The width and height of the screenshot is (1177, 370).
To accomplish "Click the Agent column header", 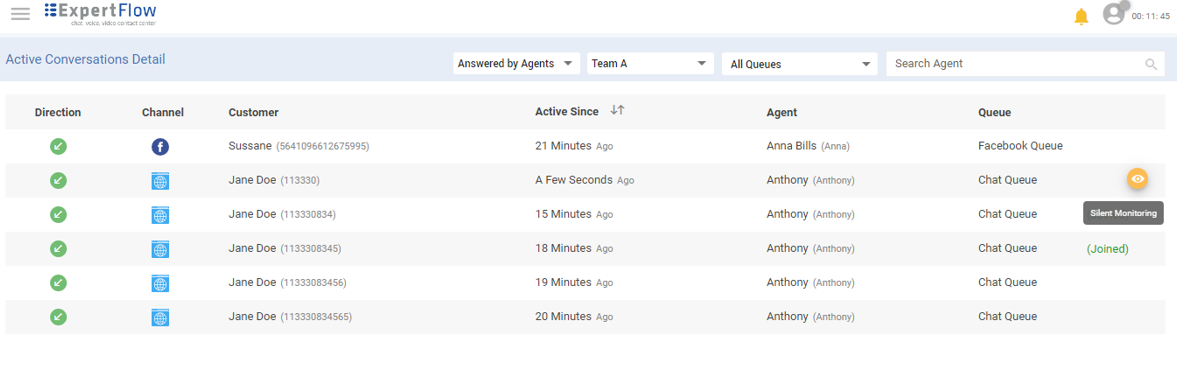I will click(x=781, y=113).
